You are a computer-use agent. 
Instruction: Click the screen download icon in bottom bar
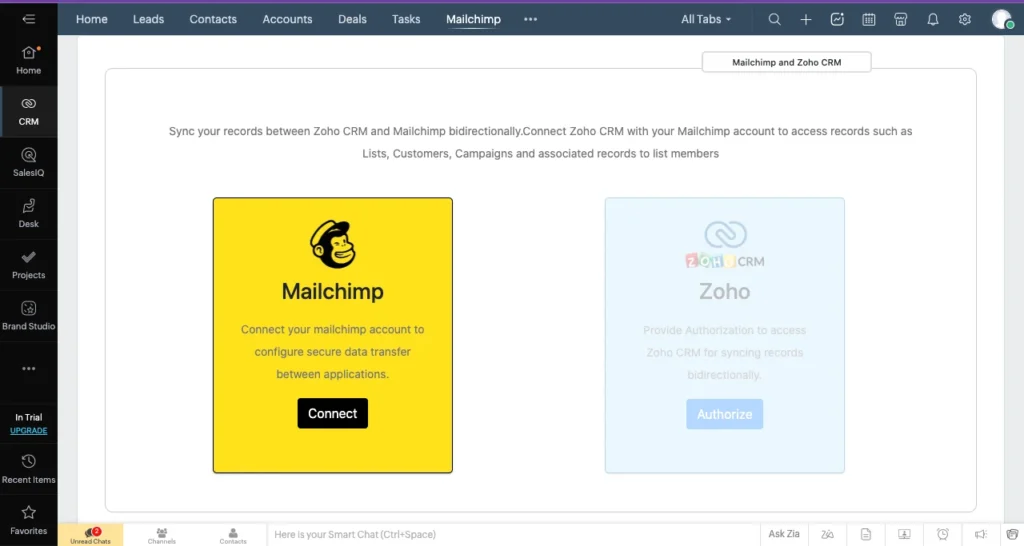pyautogui.click(x=904, y=534)
